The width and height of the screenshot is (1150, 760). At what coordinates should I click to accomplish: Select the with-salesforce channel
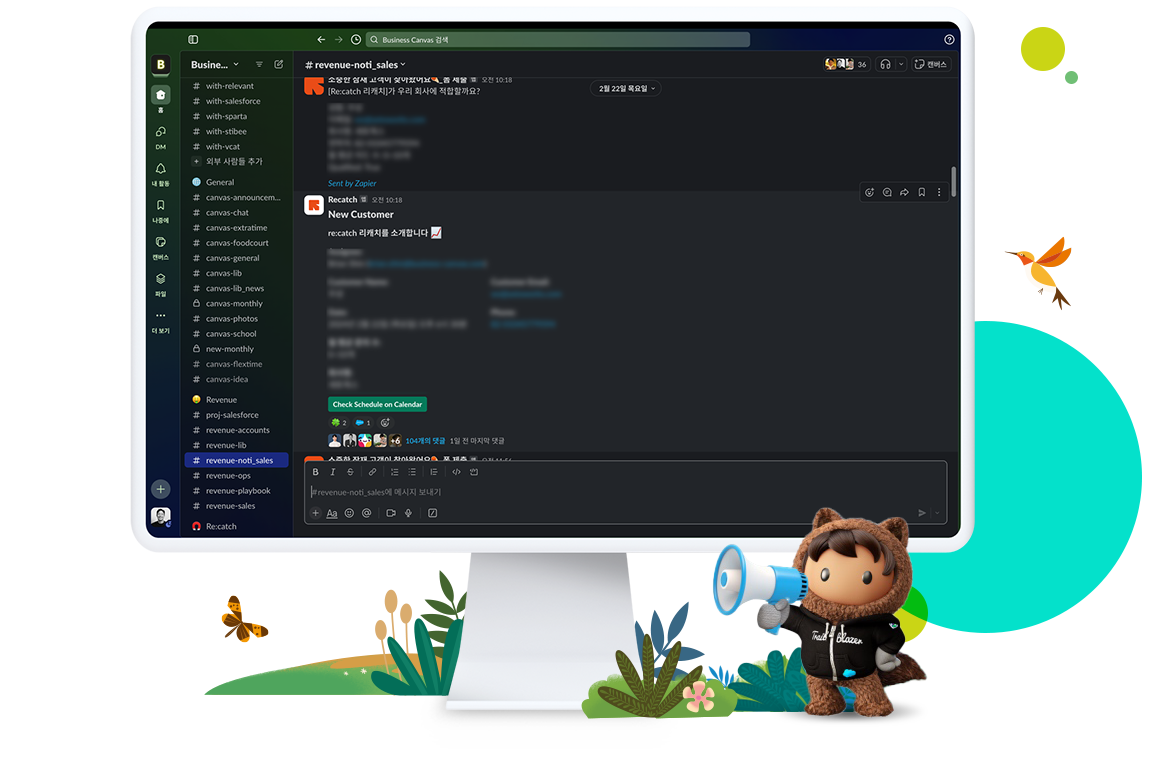[x=233, y=101]
